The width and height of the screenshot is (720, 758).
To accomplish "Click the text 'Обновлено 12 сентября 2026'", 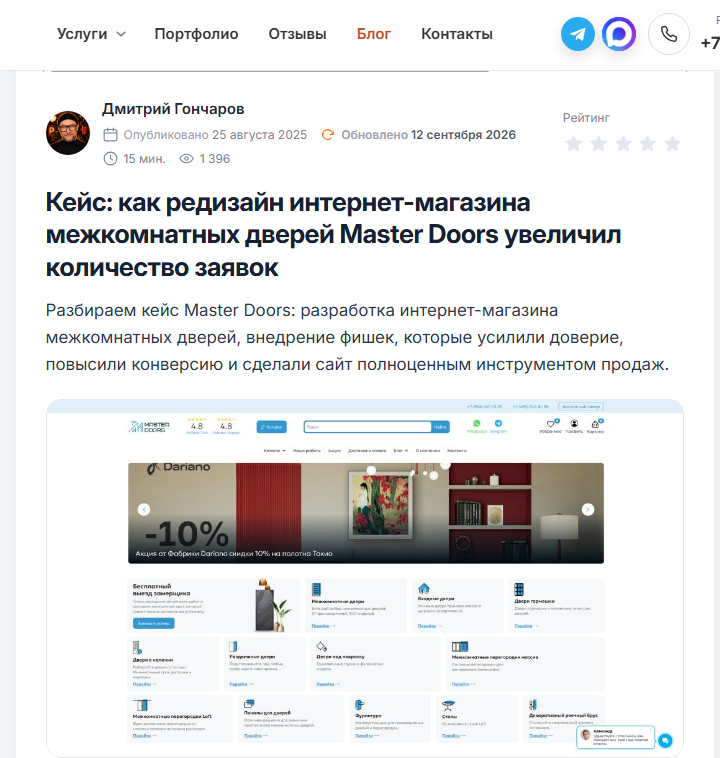I will [428, 135].
